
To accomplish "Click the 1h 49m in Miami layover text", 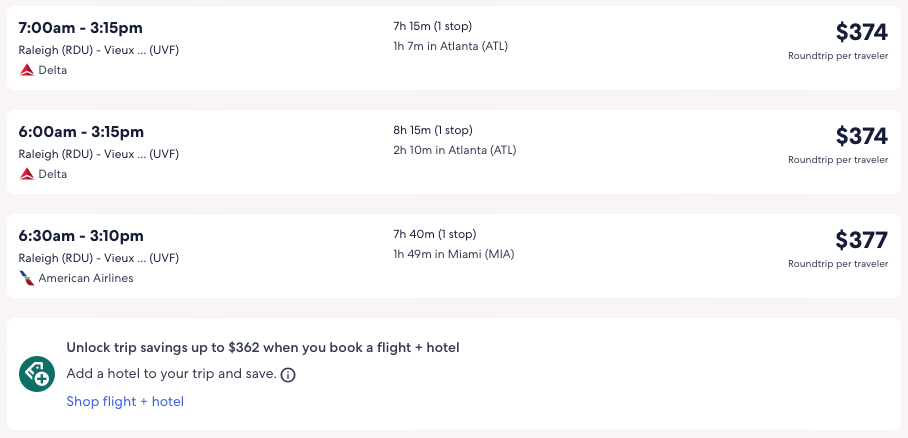I will [451, 254].
